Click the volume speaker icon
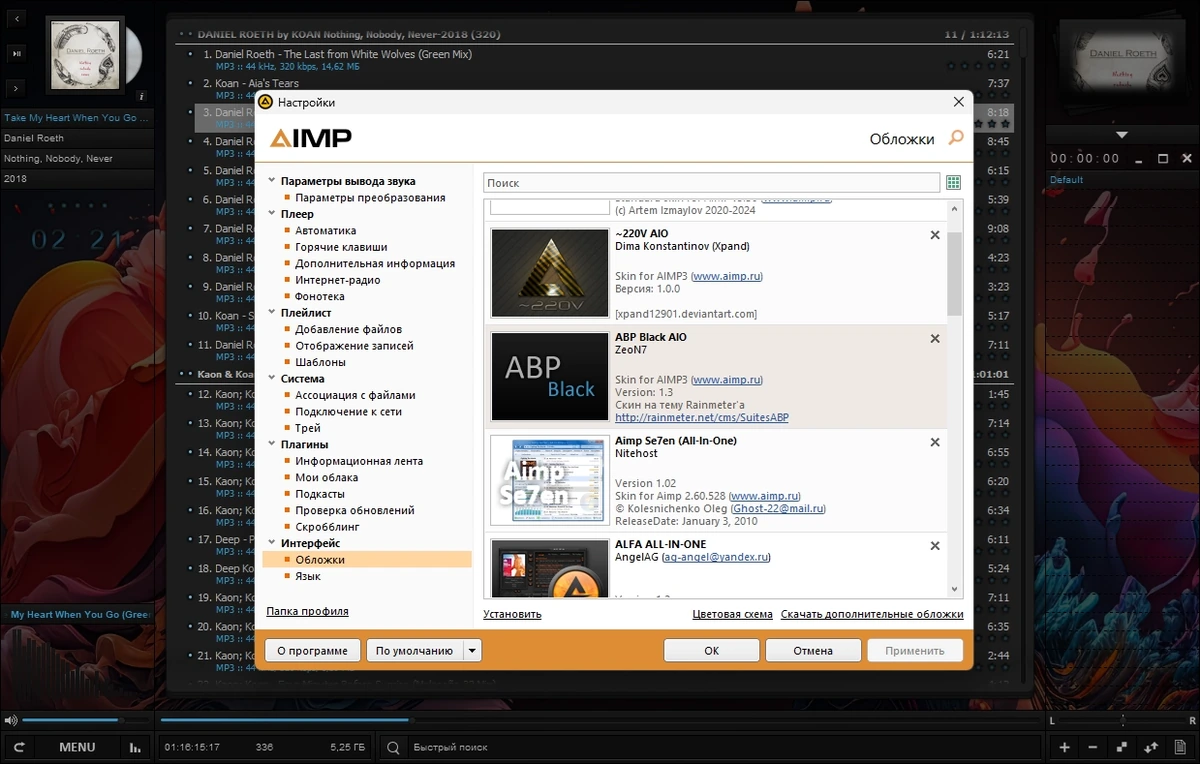 pos(10,720)
